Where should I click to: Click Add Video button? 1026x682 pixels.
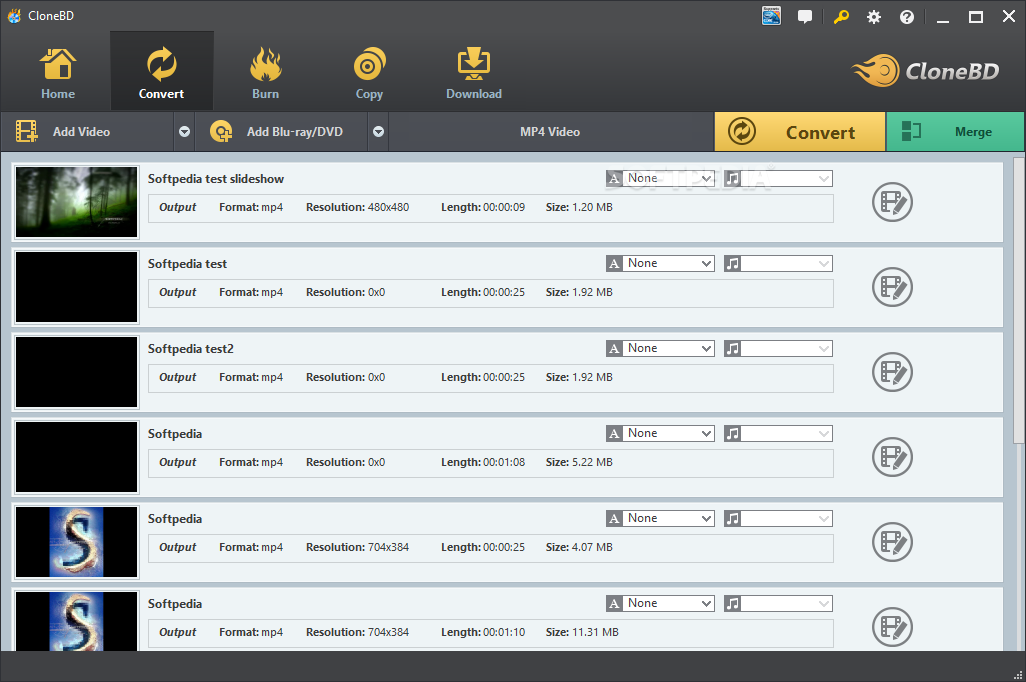coord(88,132)
